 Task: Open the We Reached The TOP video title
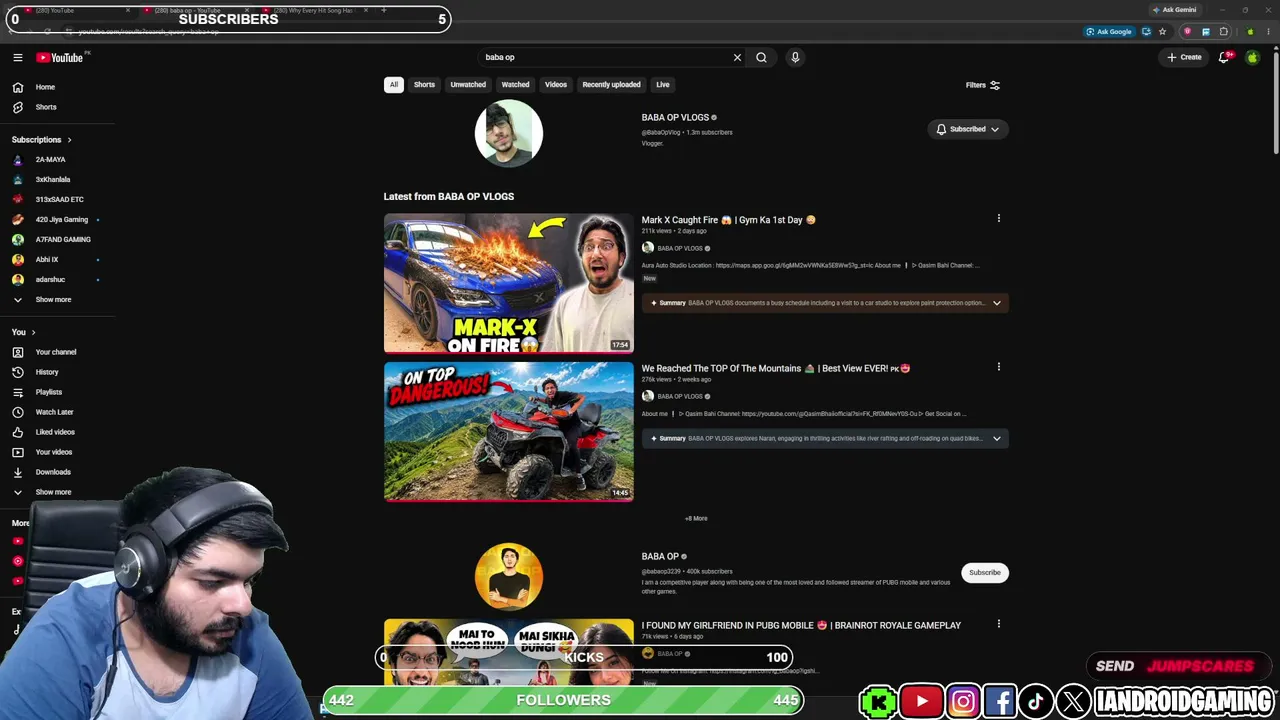tap(776, 368)
